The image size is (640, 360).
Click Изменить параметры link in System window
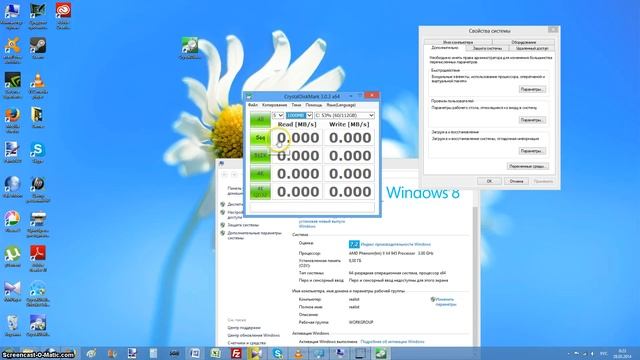click(445, 302)
